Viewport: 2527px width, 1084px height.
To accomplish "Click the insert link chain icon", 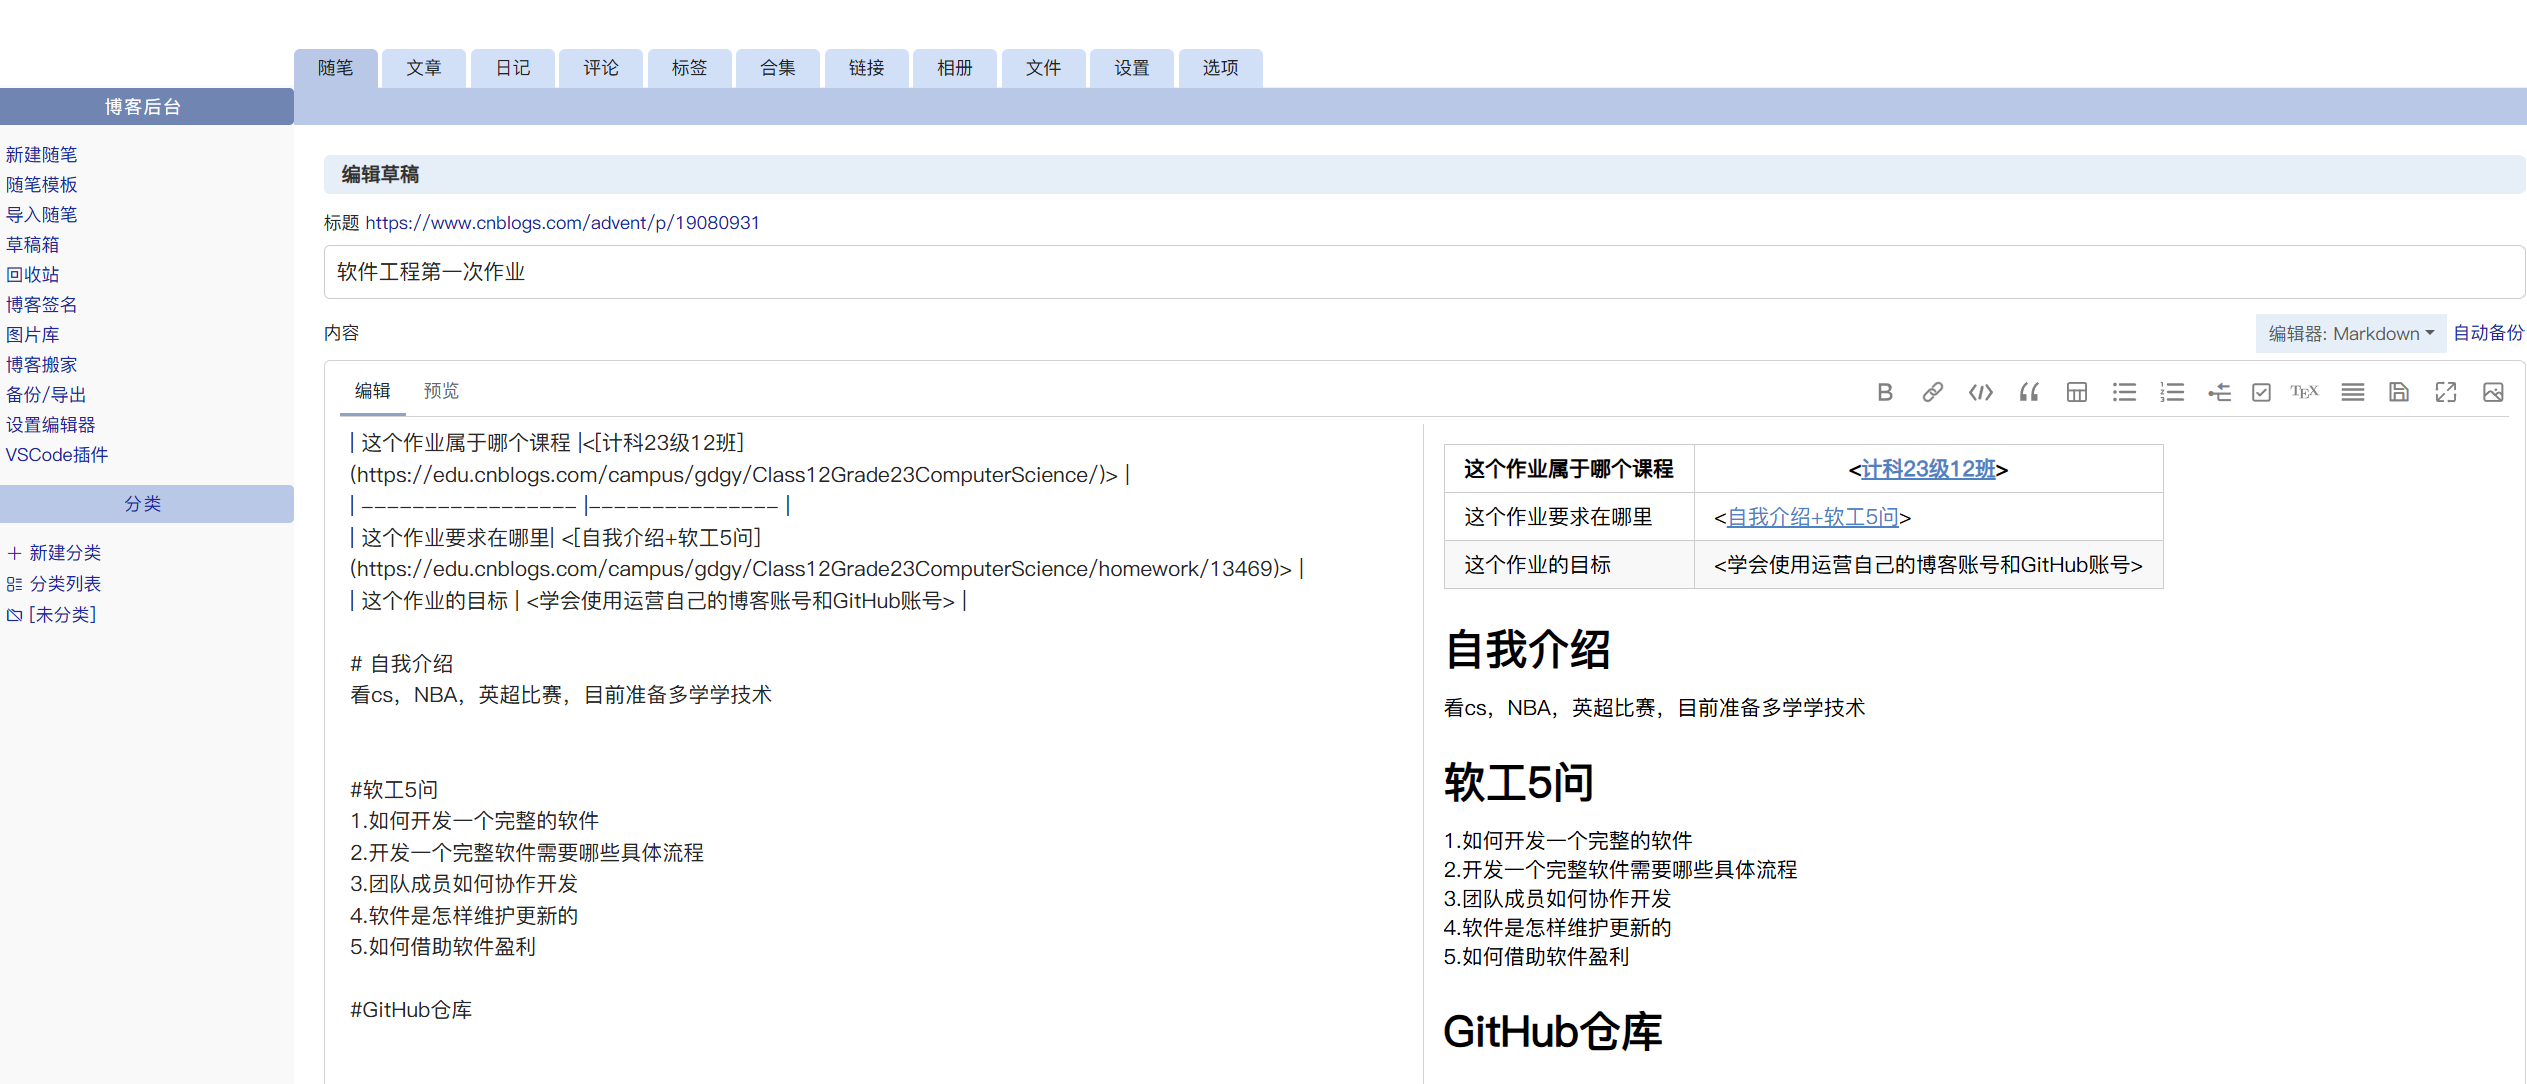I will [x=1932, y=392].
